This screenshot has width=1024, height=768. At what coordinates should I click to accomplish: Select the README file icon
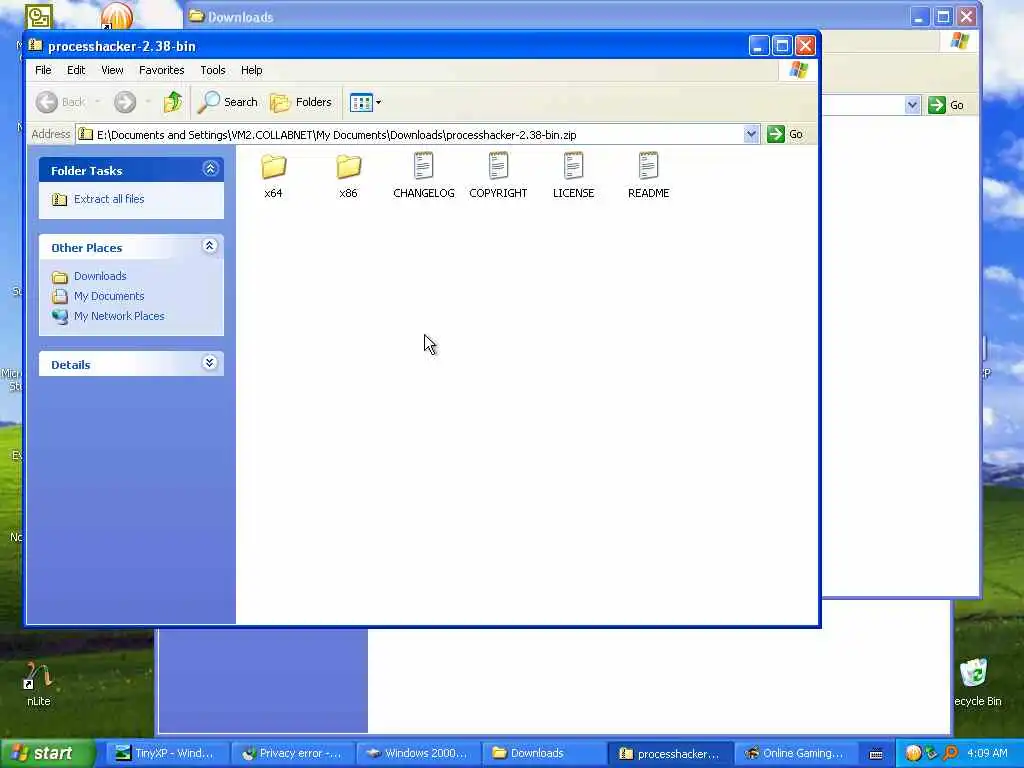pyautogui.click(x=648, y=167)
